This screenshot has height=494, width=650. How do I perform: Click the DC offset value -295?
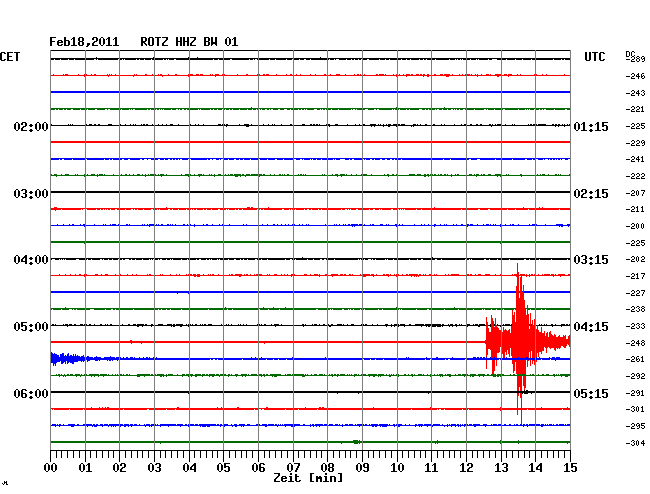pos(635,426)
